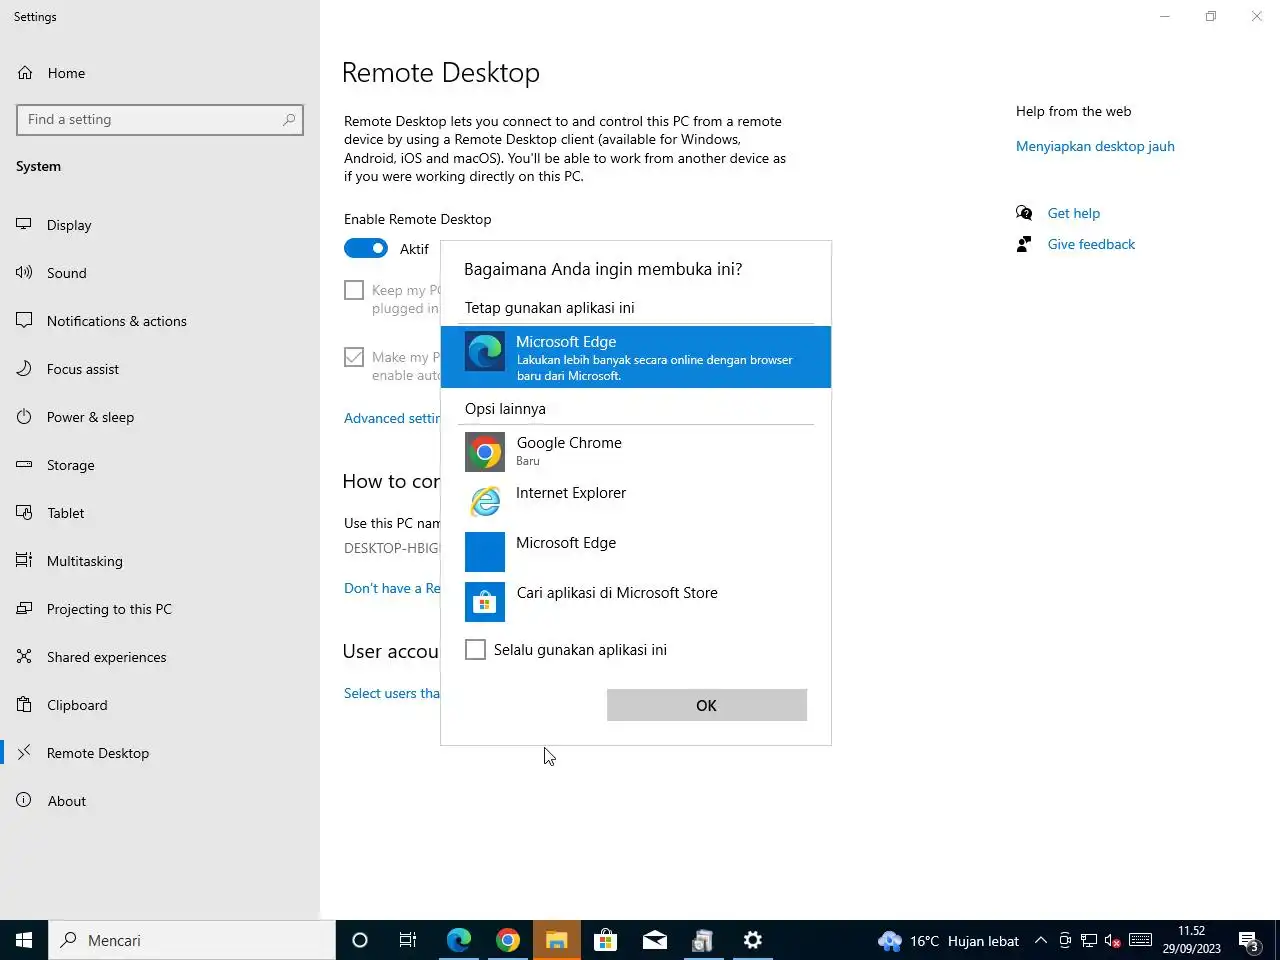Open Get help link
Screen dimensions: 1280x960
pos(1073,213)
